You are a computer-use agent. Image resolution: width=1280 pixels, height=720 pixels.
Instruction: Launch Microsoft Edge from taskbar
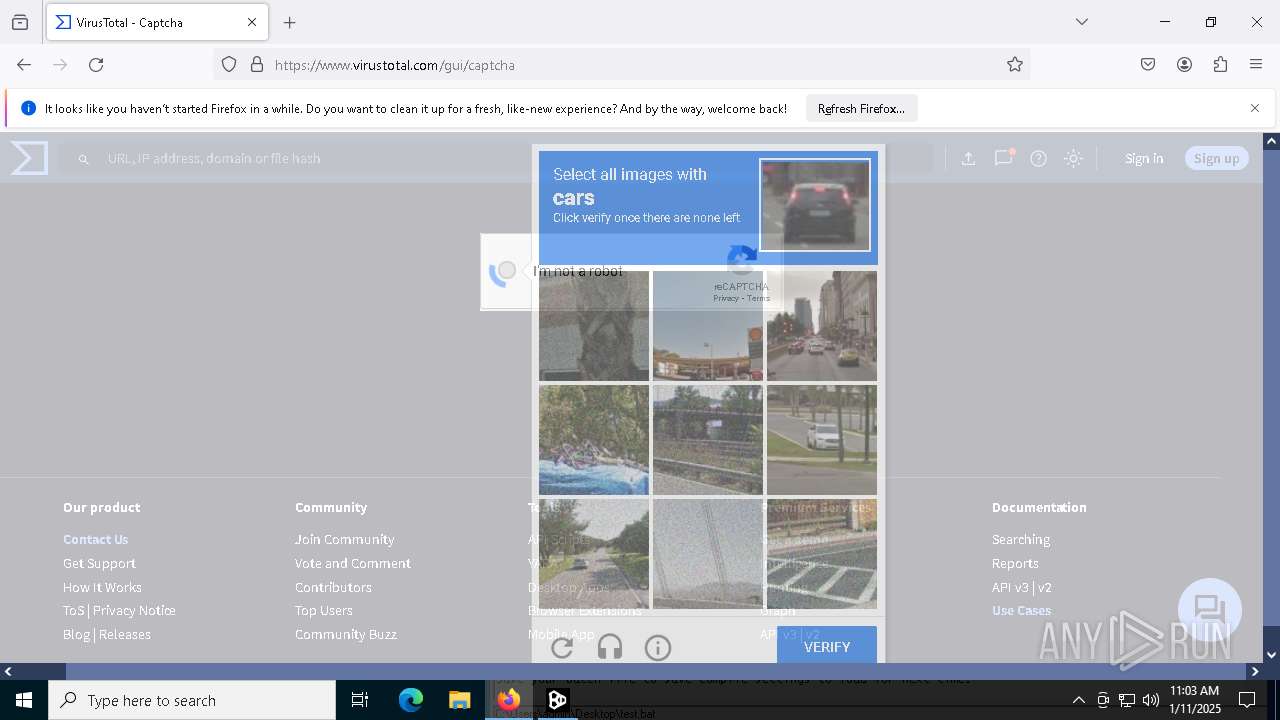click(x=411, y=700)
